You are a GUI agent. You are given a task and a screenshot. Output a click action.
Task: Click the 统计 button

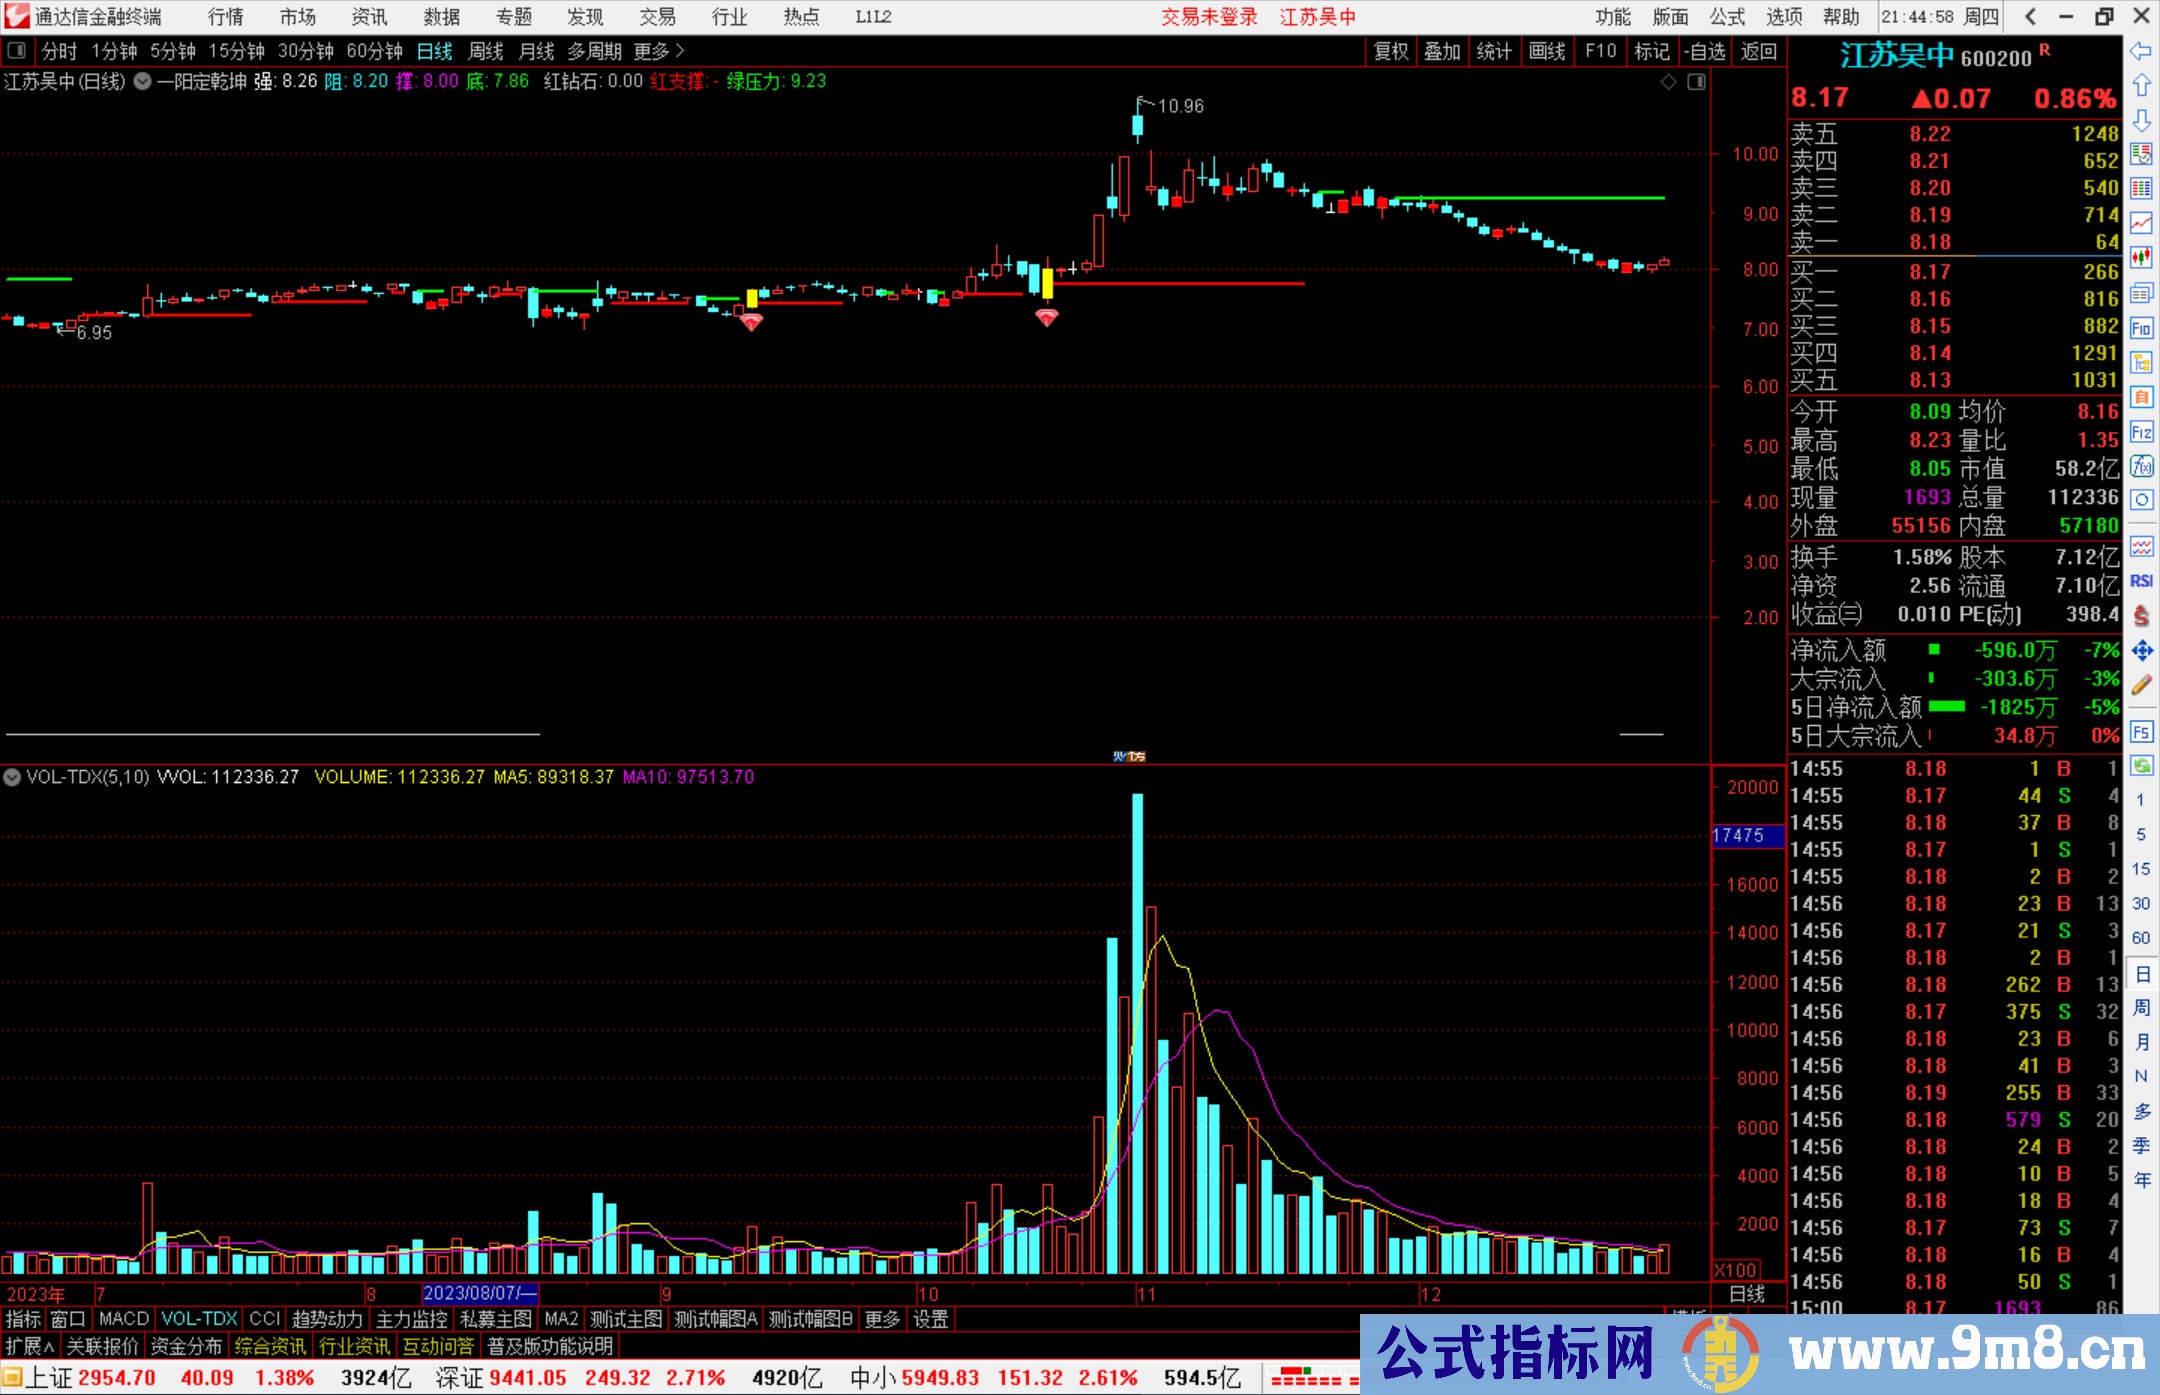pos(1494,51)
